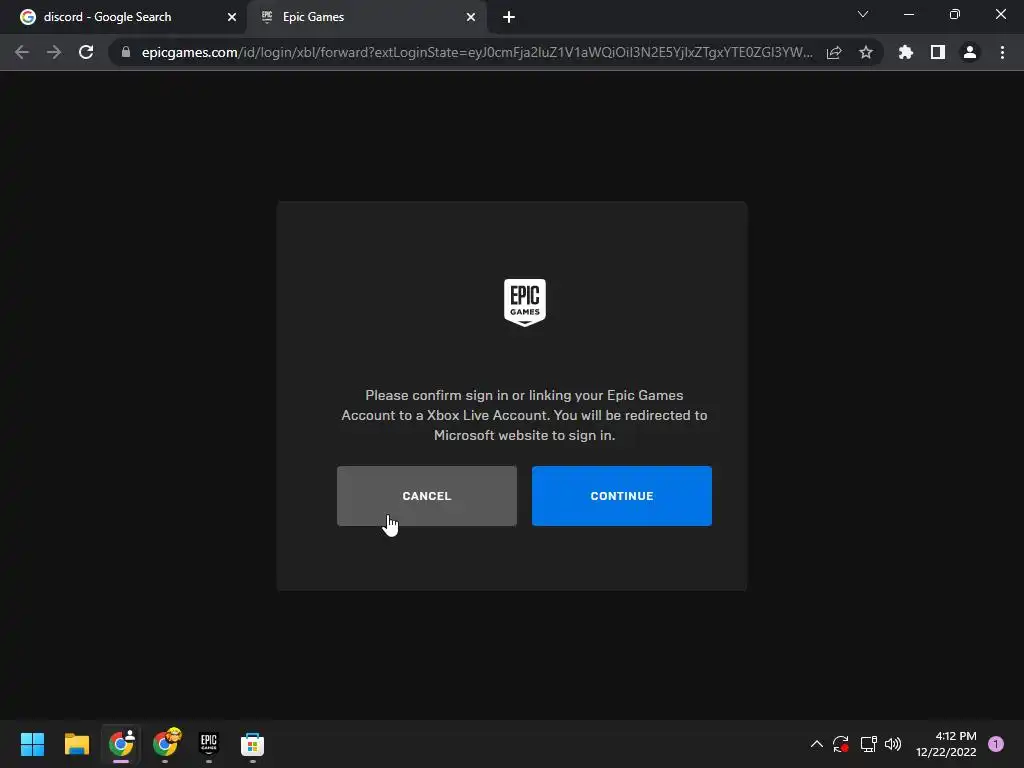Go back to the previous page
This screenshot has height=768, width=1024.
point(22,52)
